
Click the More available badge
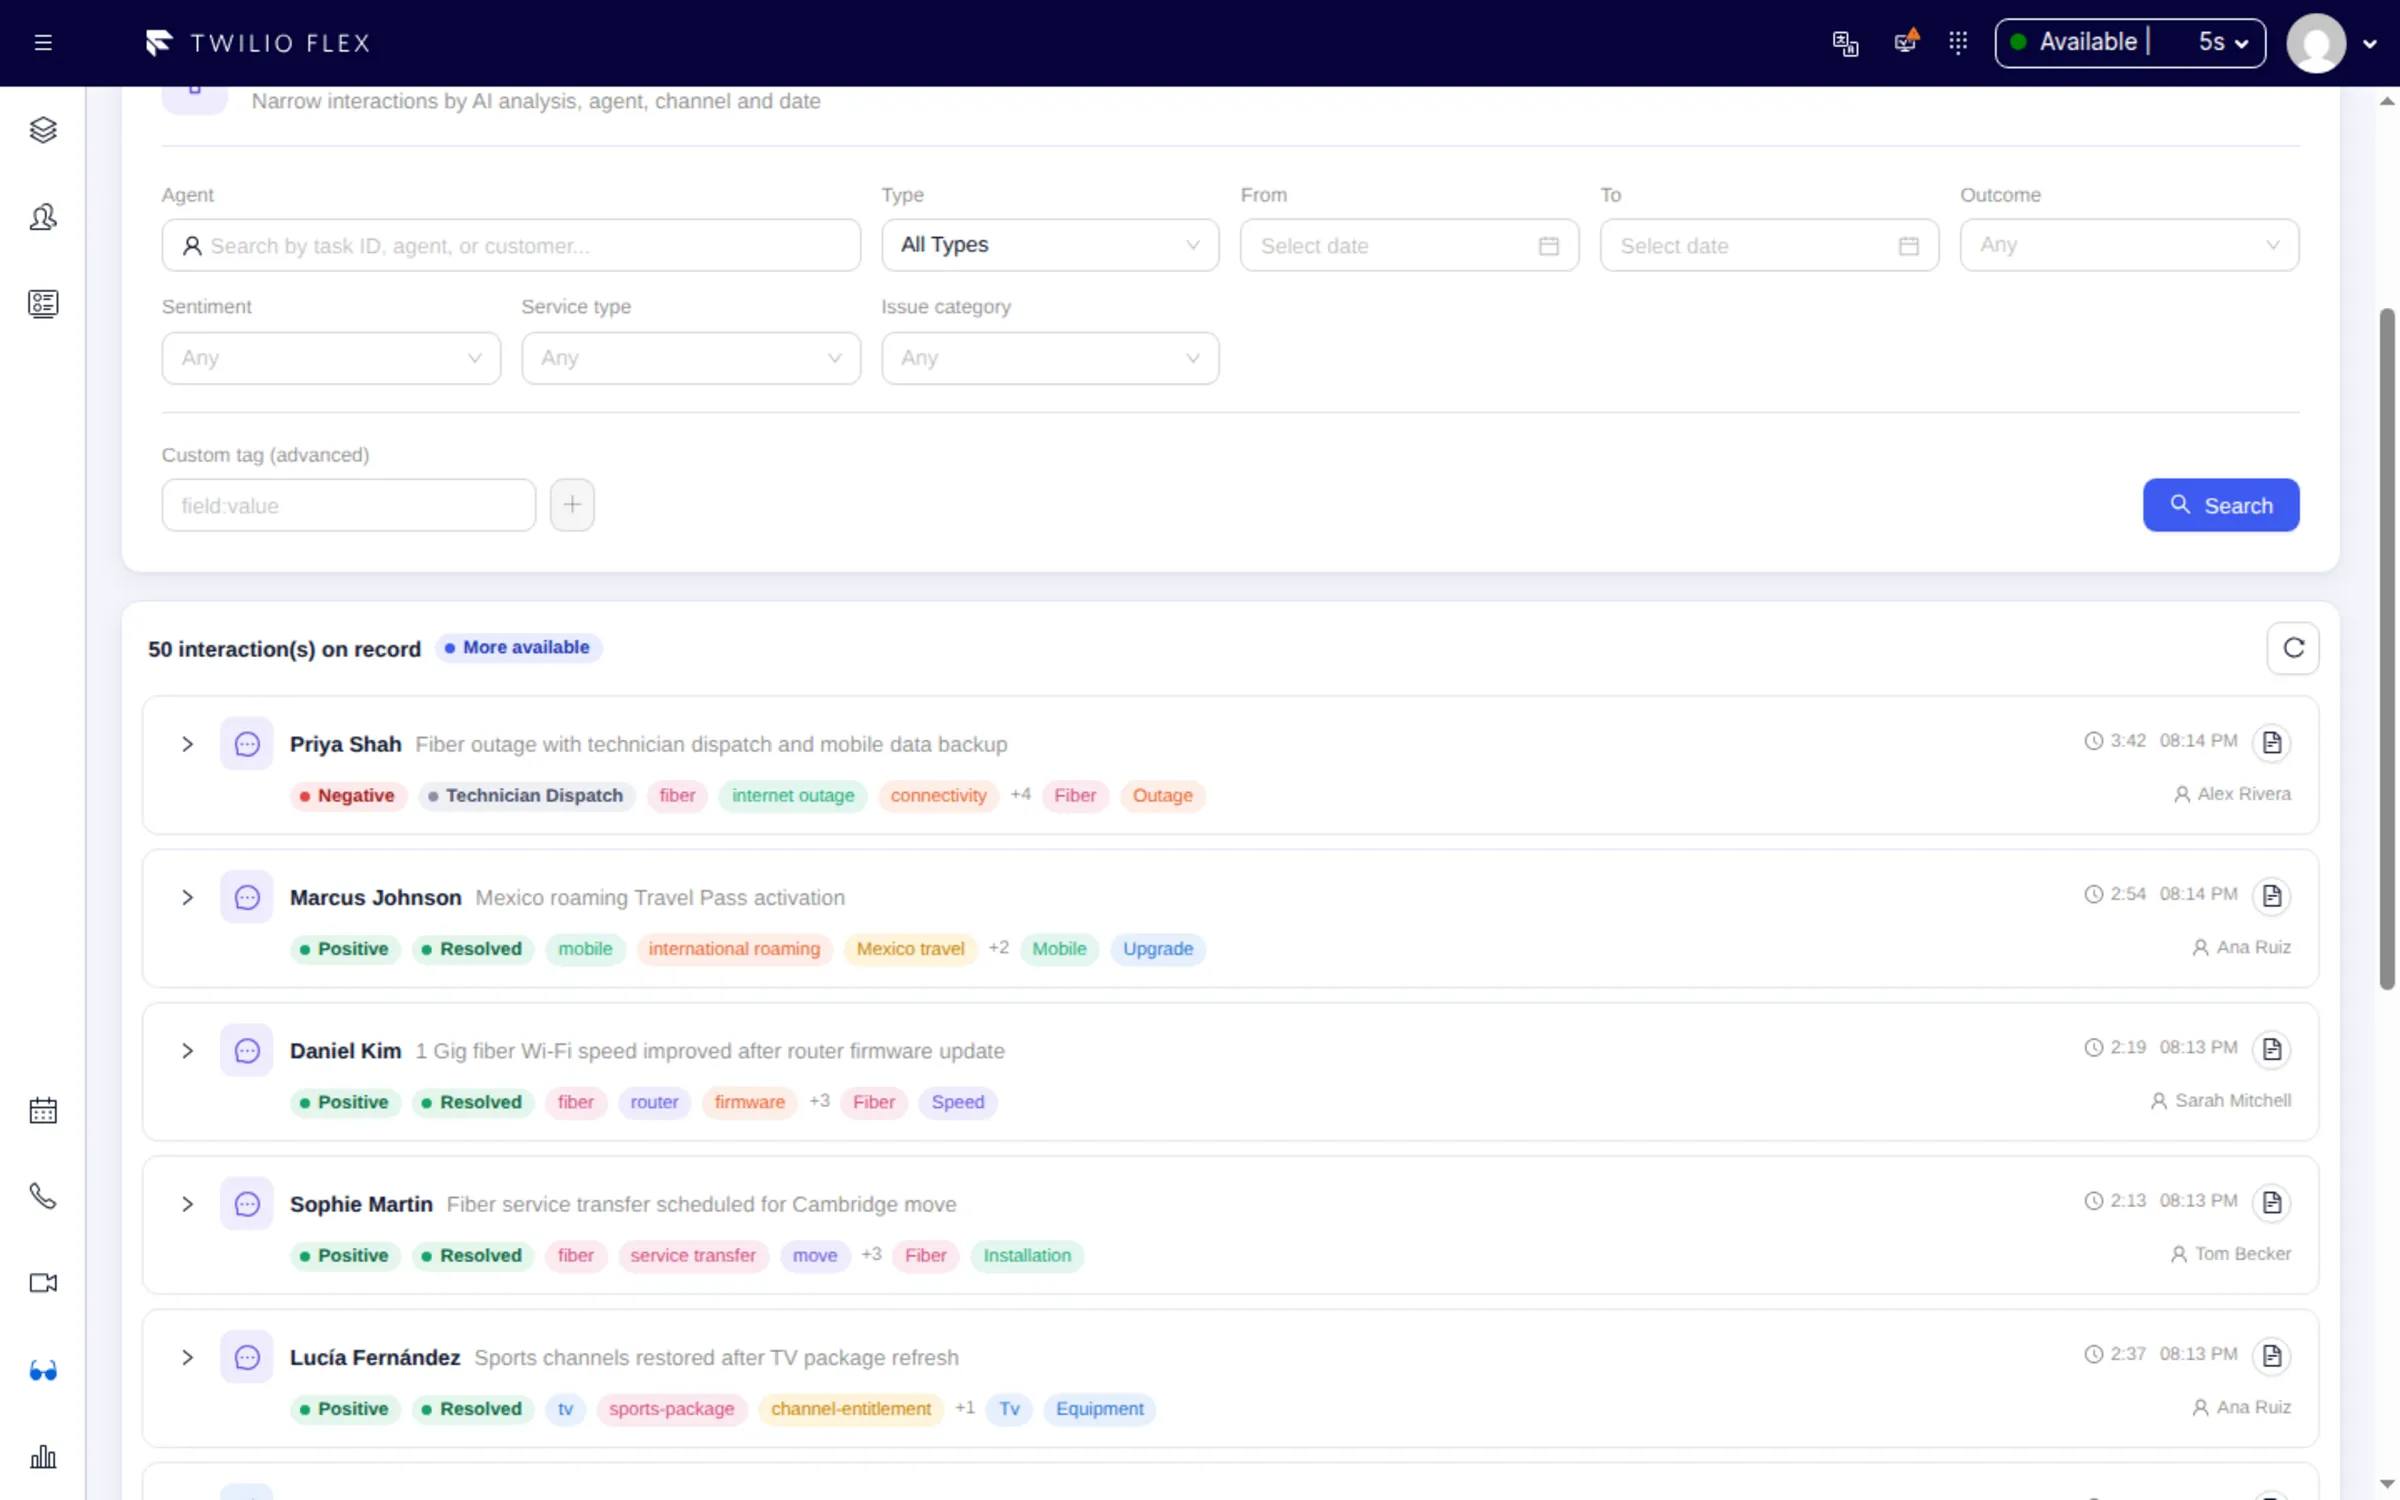point(518,648)
